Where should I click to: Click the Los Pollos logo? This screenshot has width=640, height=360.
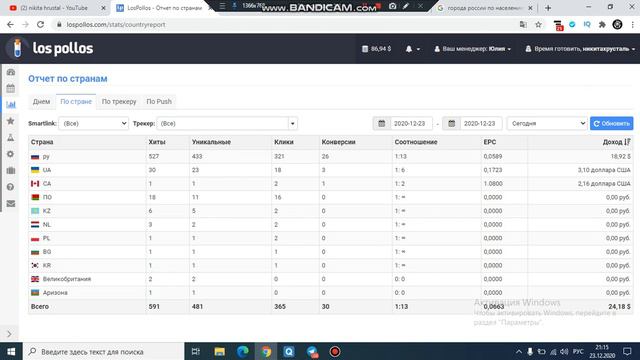click(50, 48)
